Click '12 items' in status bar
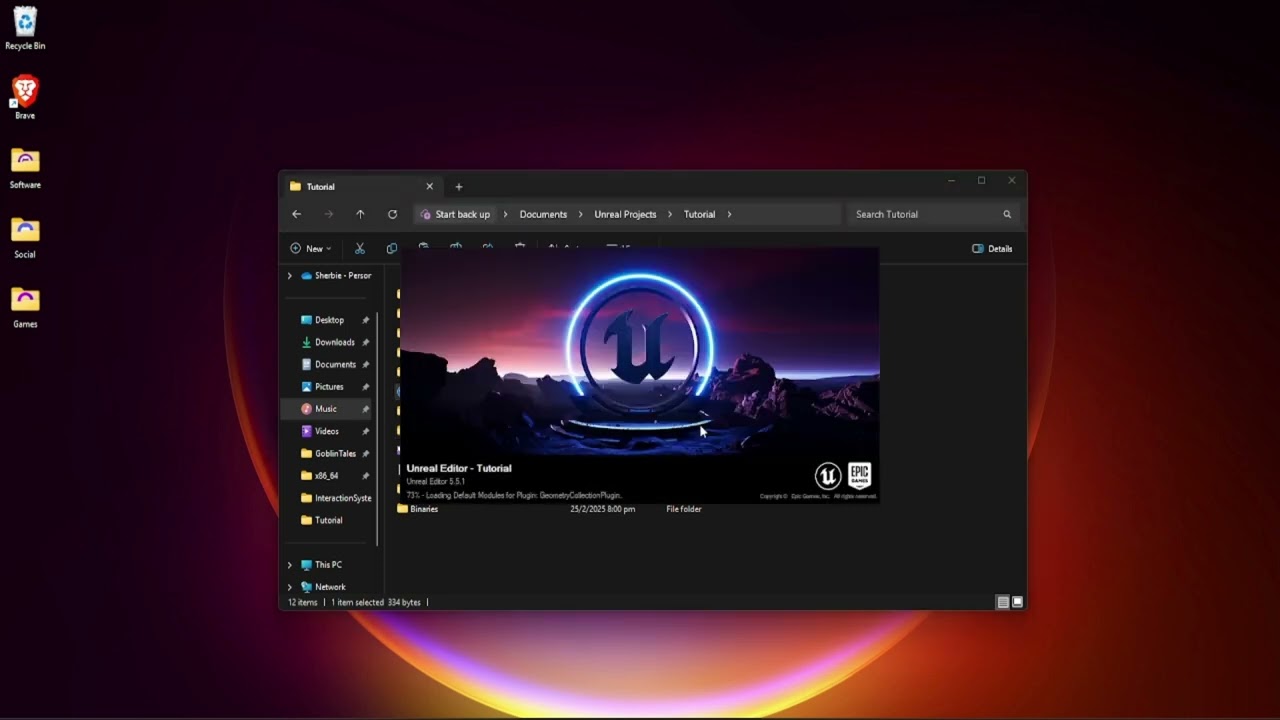This screenshot has width=1280, height=720. coord(302,602)
